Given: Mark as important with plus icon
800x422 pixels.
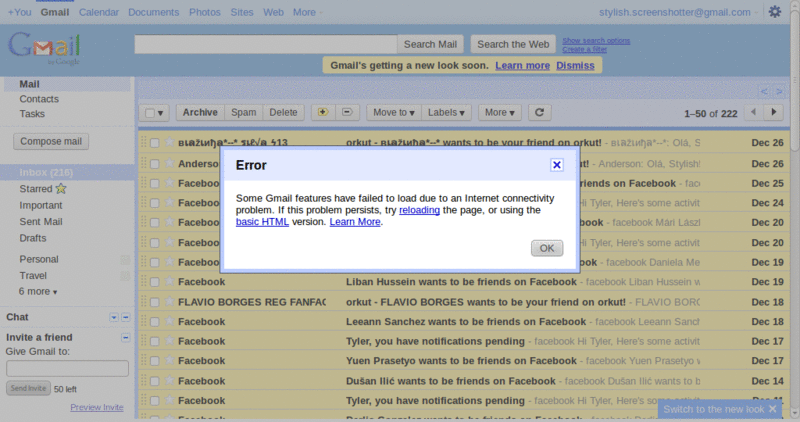Looking at the screenshot, I should [323, 112].
